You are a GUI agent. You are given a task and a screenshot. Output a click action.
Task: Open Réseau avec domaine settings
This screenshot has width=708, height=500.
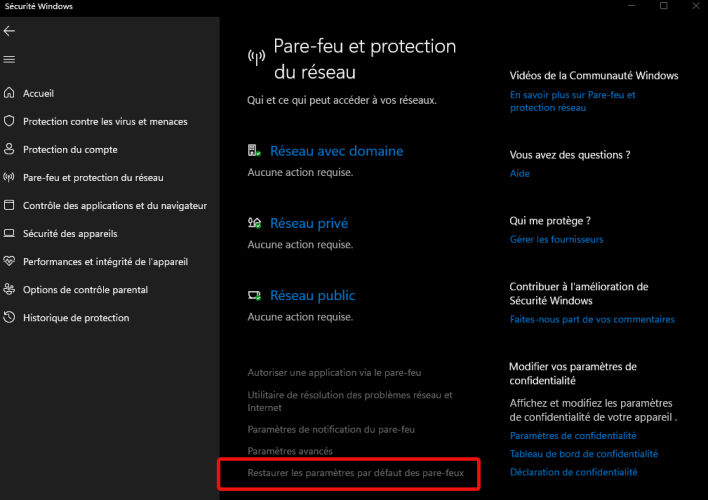coord(336,151)
